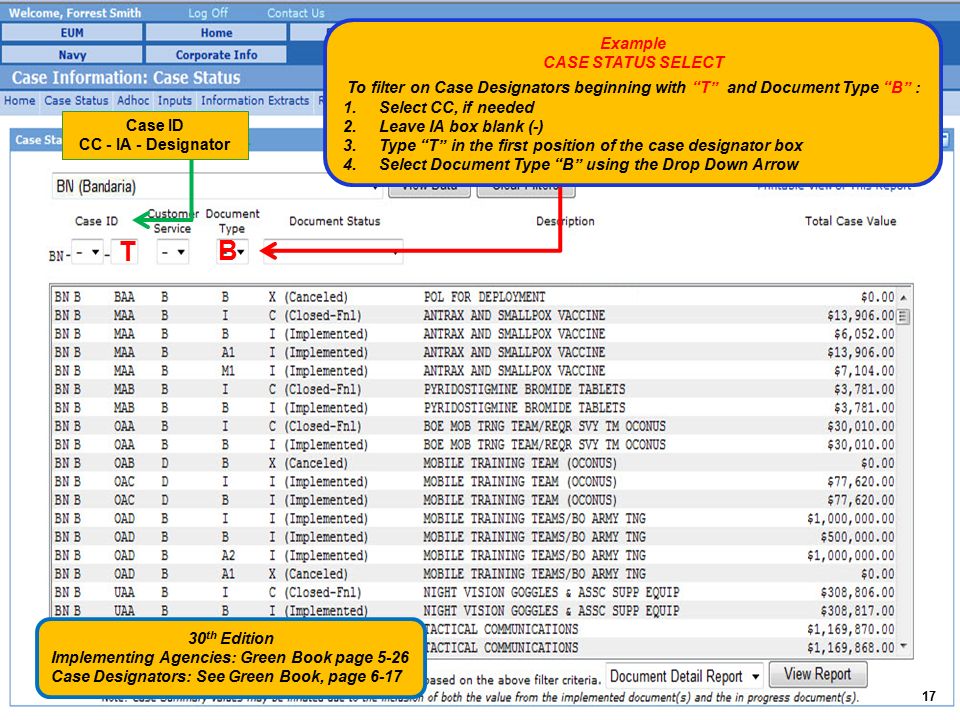Select the MAA A1 ANTRAX vaccine row
960x720 pixels.
click(474, 352)
